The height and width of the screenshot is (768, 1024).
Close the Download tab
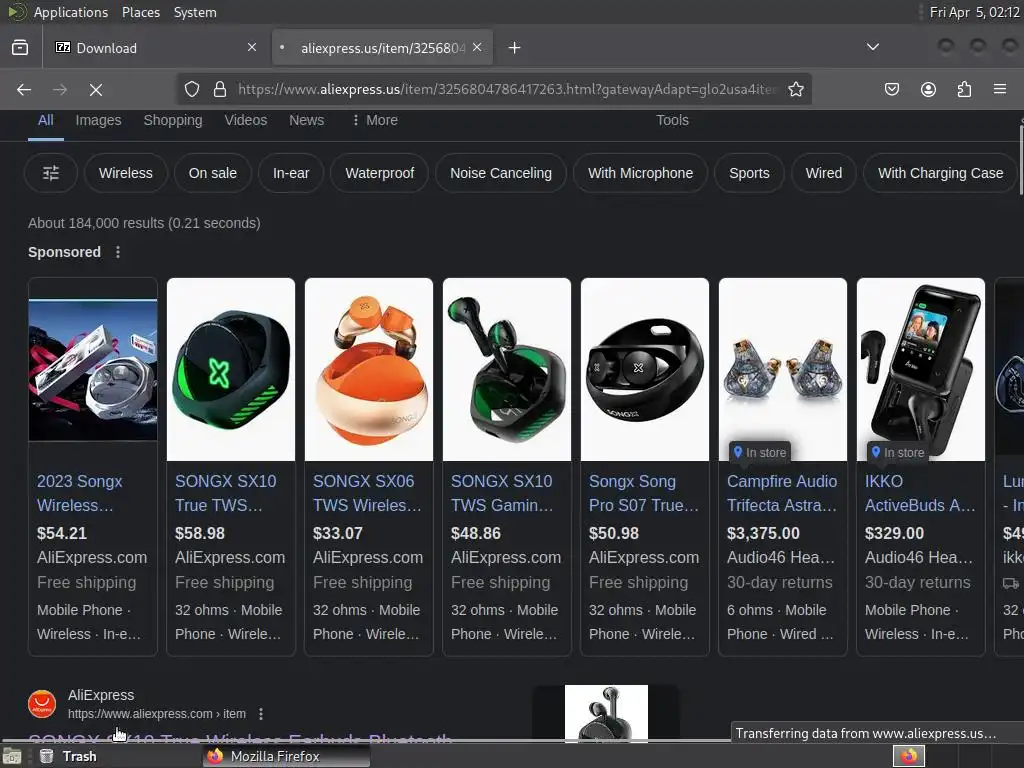(x=252, y=47)
